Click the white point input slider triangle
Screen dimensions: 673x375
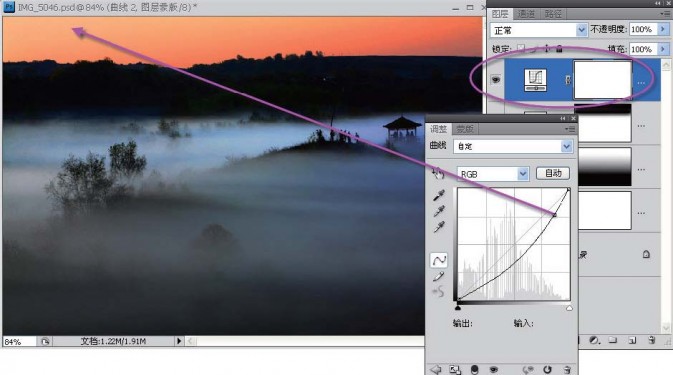[569, 308]
